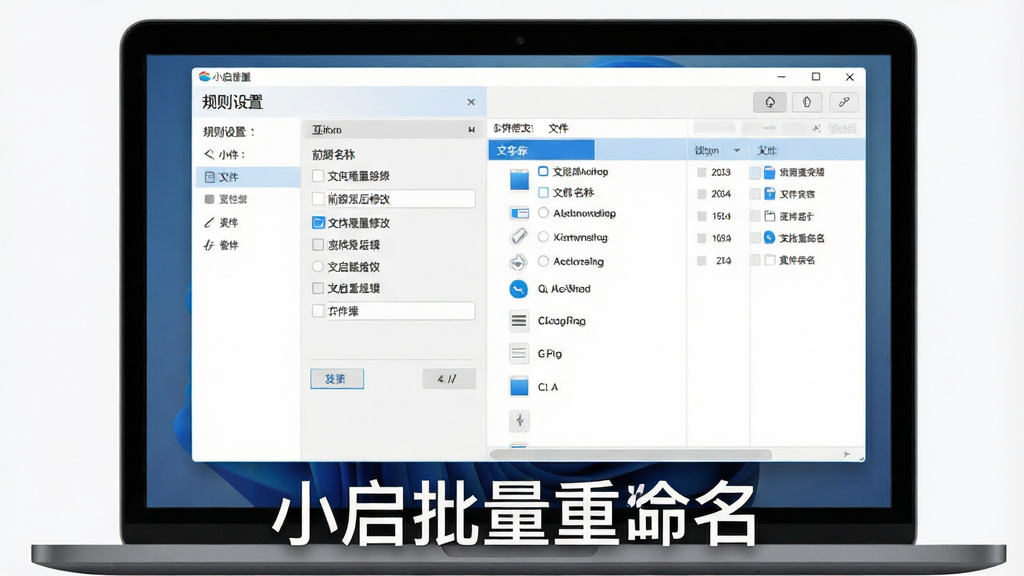Screen dimensions: 1024x576
Task: Click the 2034 entry
Action: pyautogui.click(x=721, y=194)
